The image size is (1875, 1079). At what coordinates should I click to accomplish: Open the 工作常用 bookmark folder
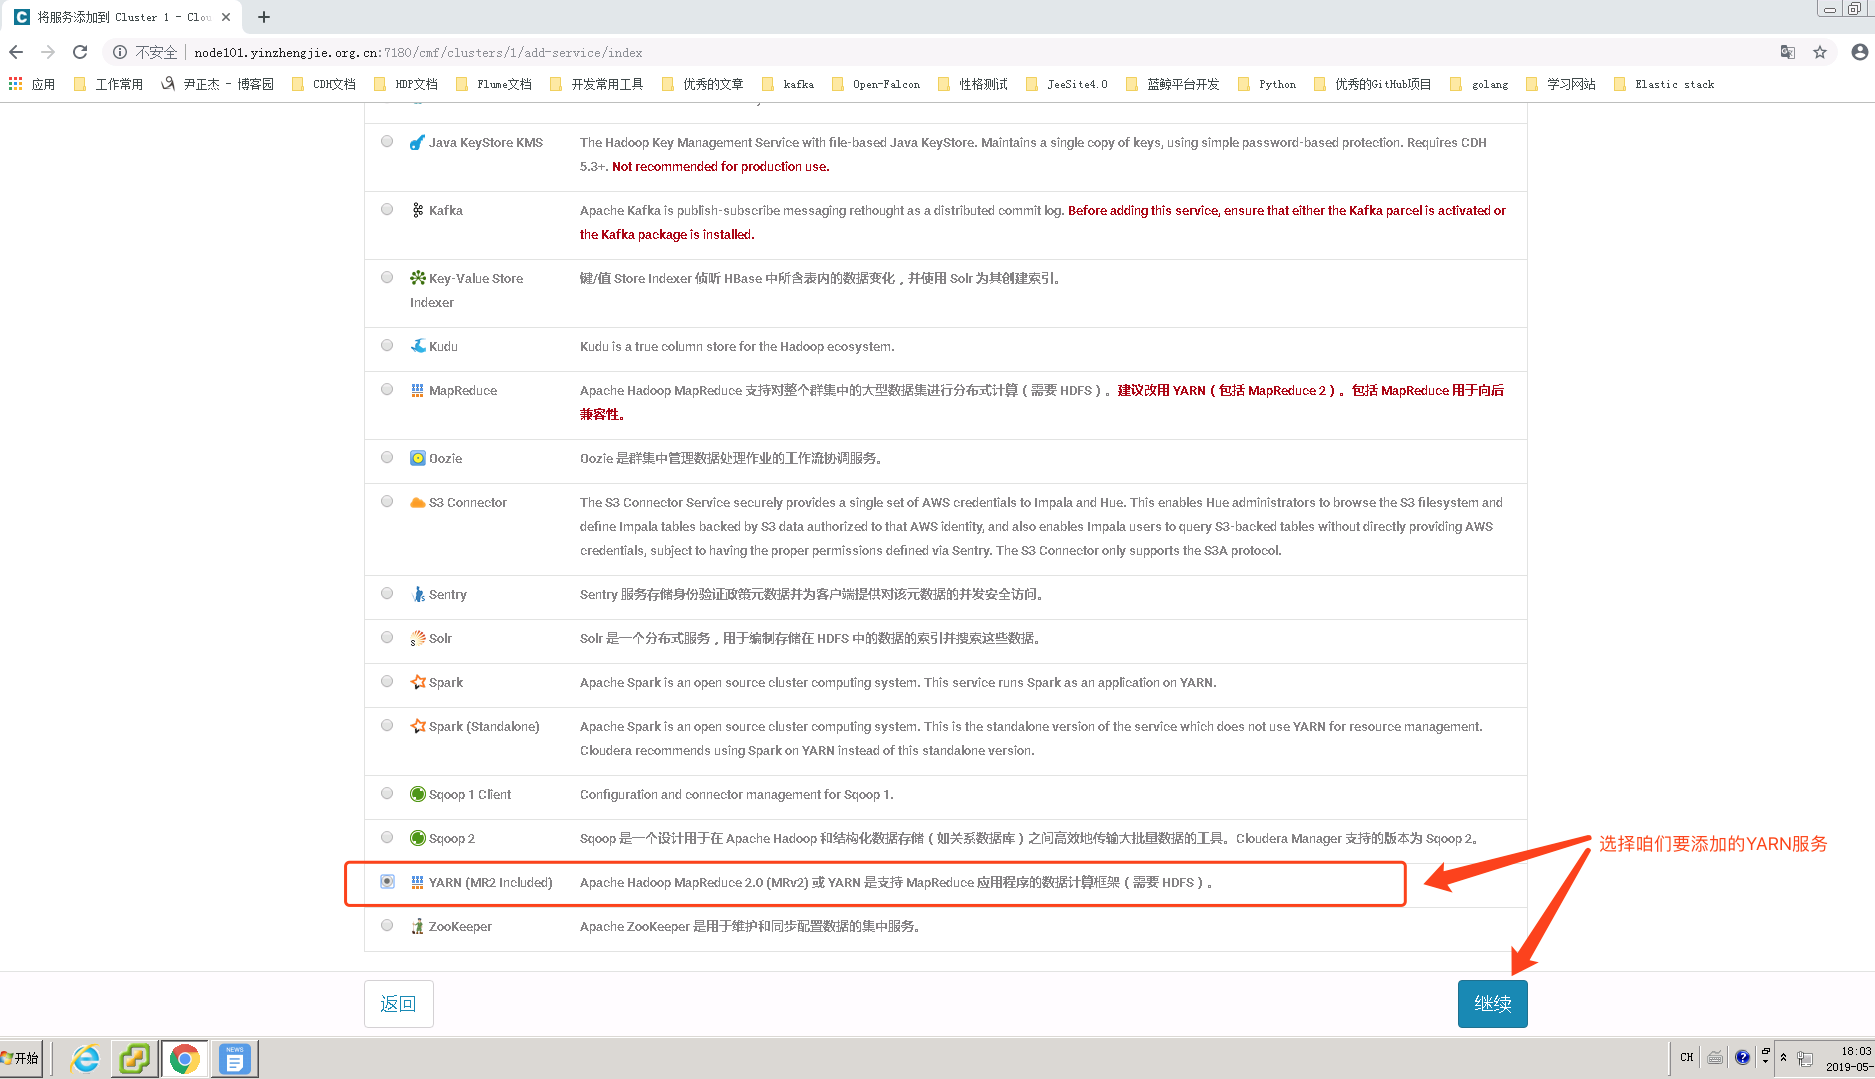tap(108, 84)
